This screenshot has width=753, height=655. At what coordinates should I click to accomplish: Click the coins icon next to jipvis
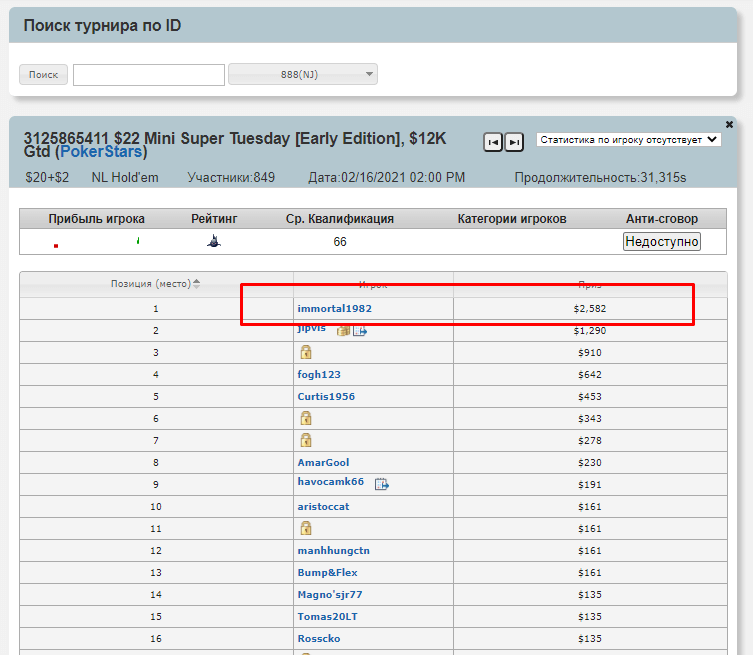point(343,331)
